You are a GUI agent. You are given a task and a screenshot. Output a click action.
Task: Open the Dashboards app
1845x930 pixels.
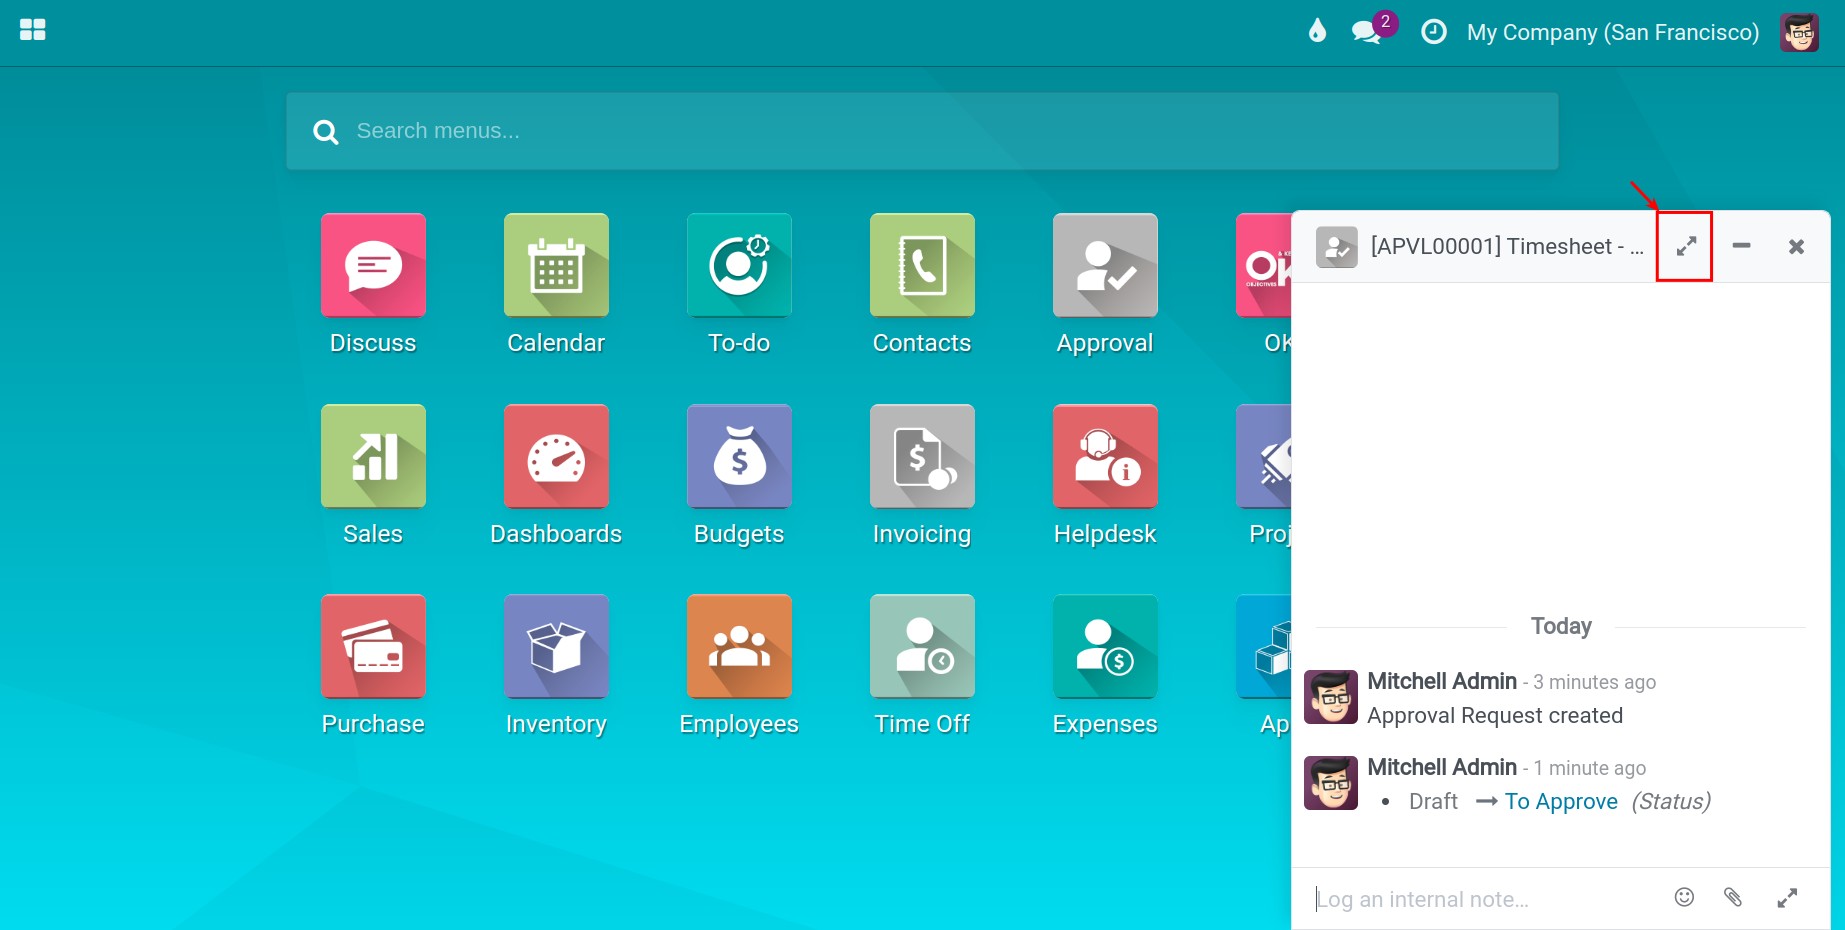coord(556,456)
